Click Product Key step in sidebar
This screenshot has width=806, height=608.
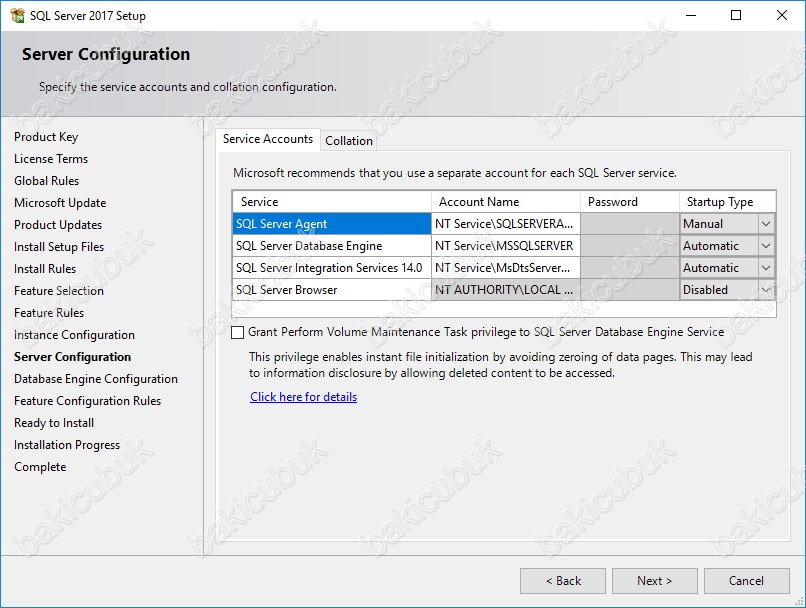[x=46, y=137]
